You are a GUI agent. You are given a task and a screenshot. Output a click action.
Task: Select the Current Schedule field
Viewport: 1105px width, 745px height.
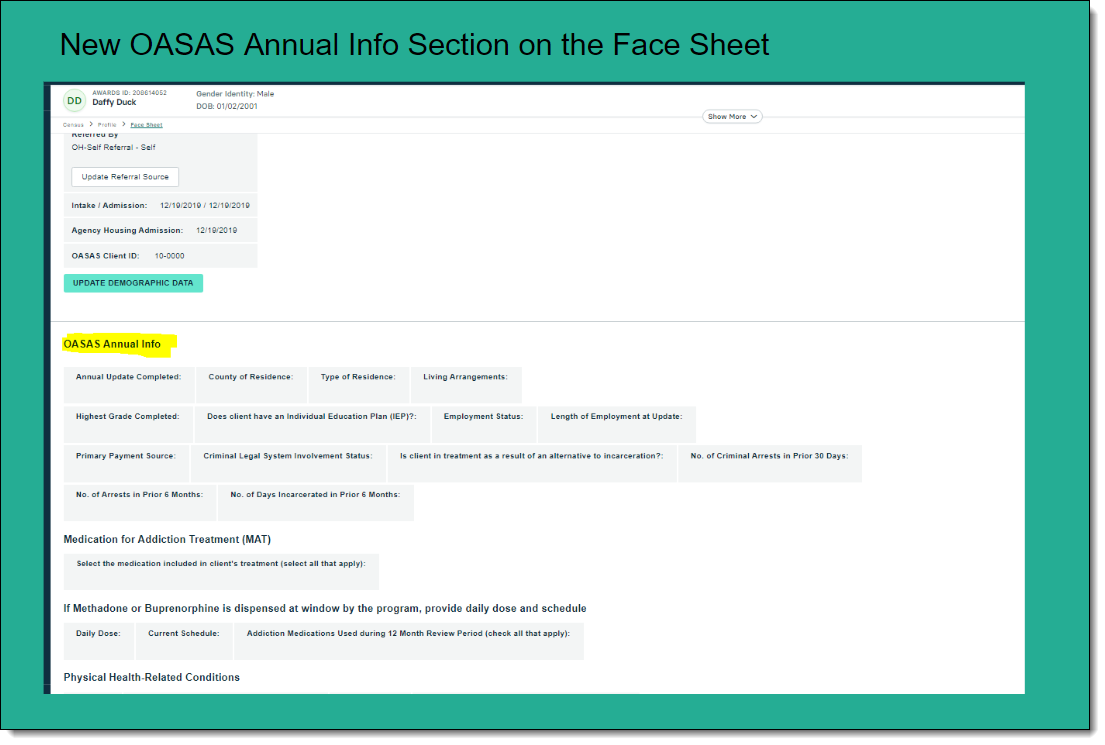[184, 641]
